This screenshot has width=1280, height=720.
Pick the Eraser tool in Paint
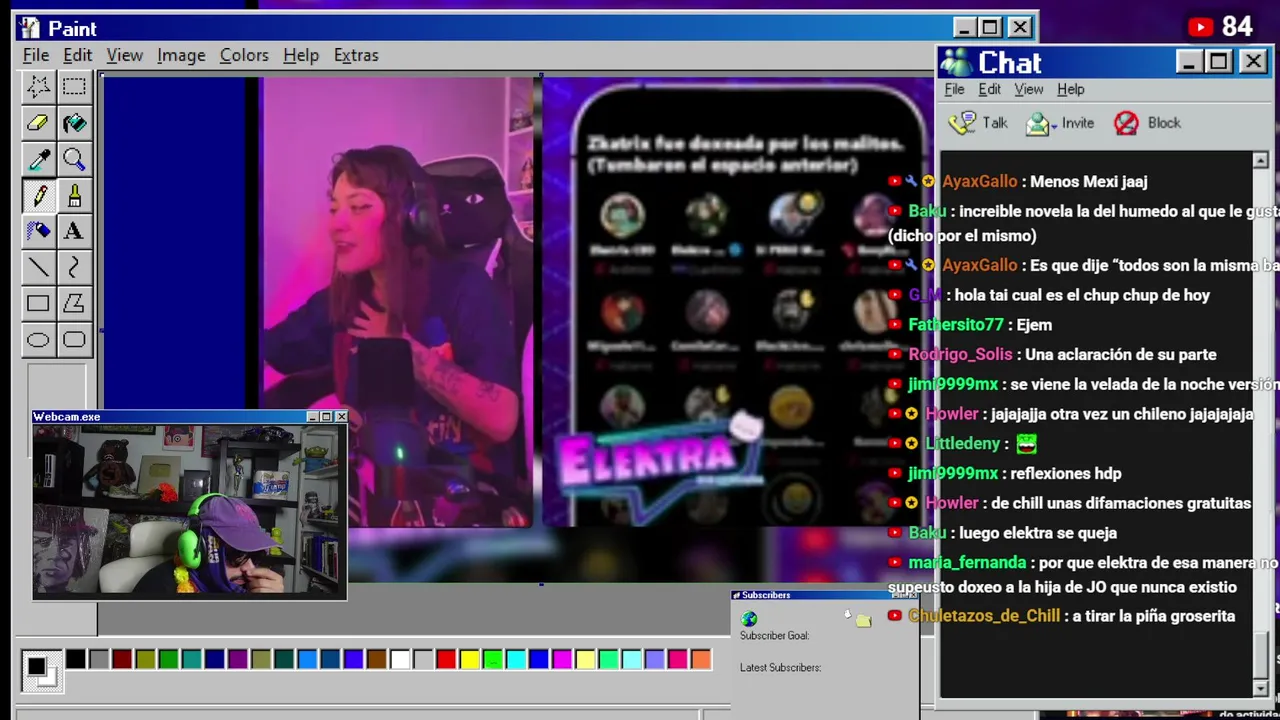[x=38, y=123]
